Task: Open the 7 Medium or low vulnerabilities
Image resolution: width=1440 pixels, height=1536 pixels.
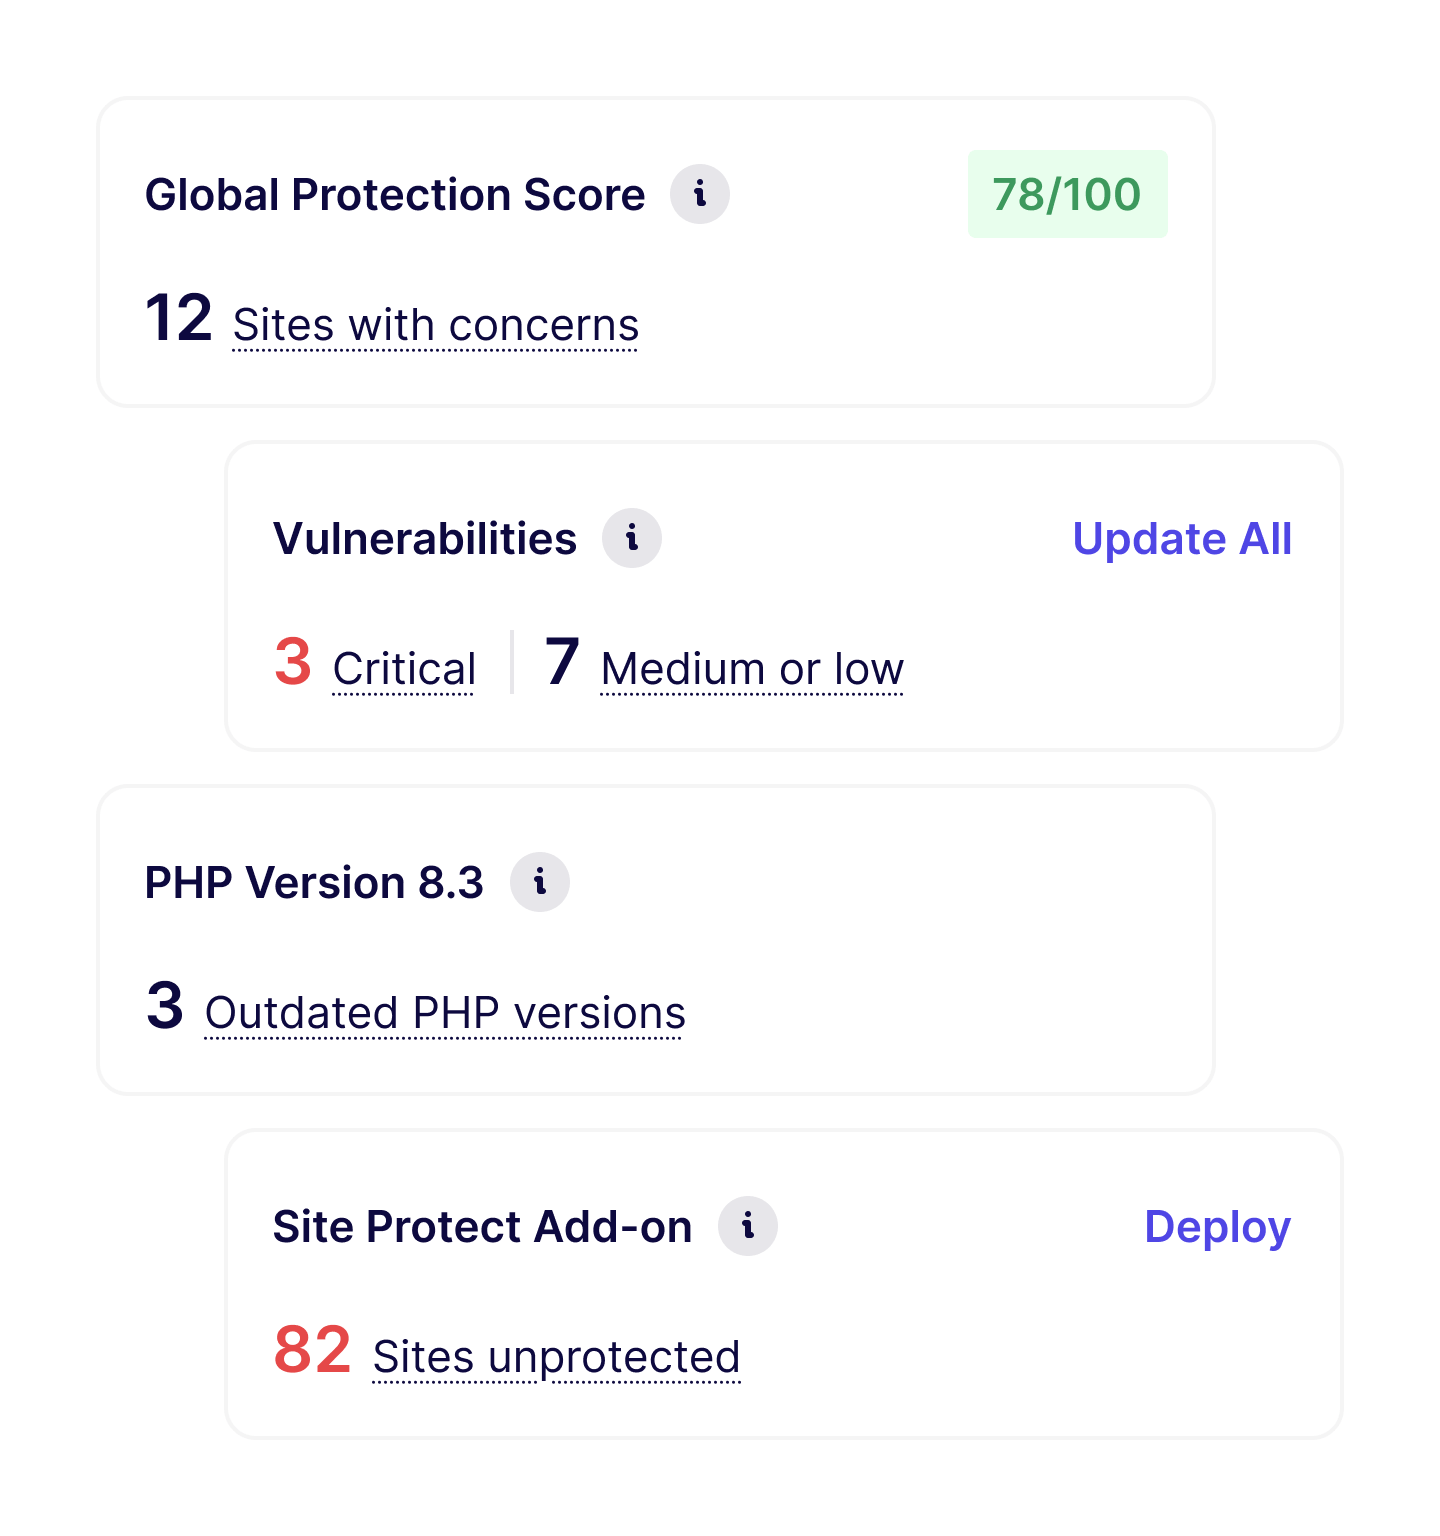Action: 751,666
